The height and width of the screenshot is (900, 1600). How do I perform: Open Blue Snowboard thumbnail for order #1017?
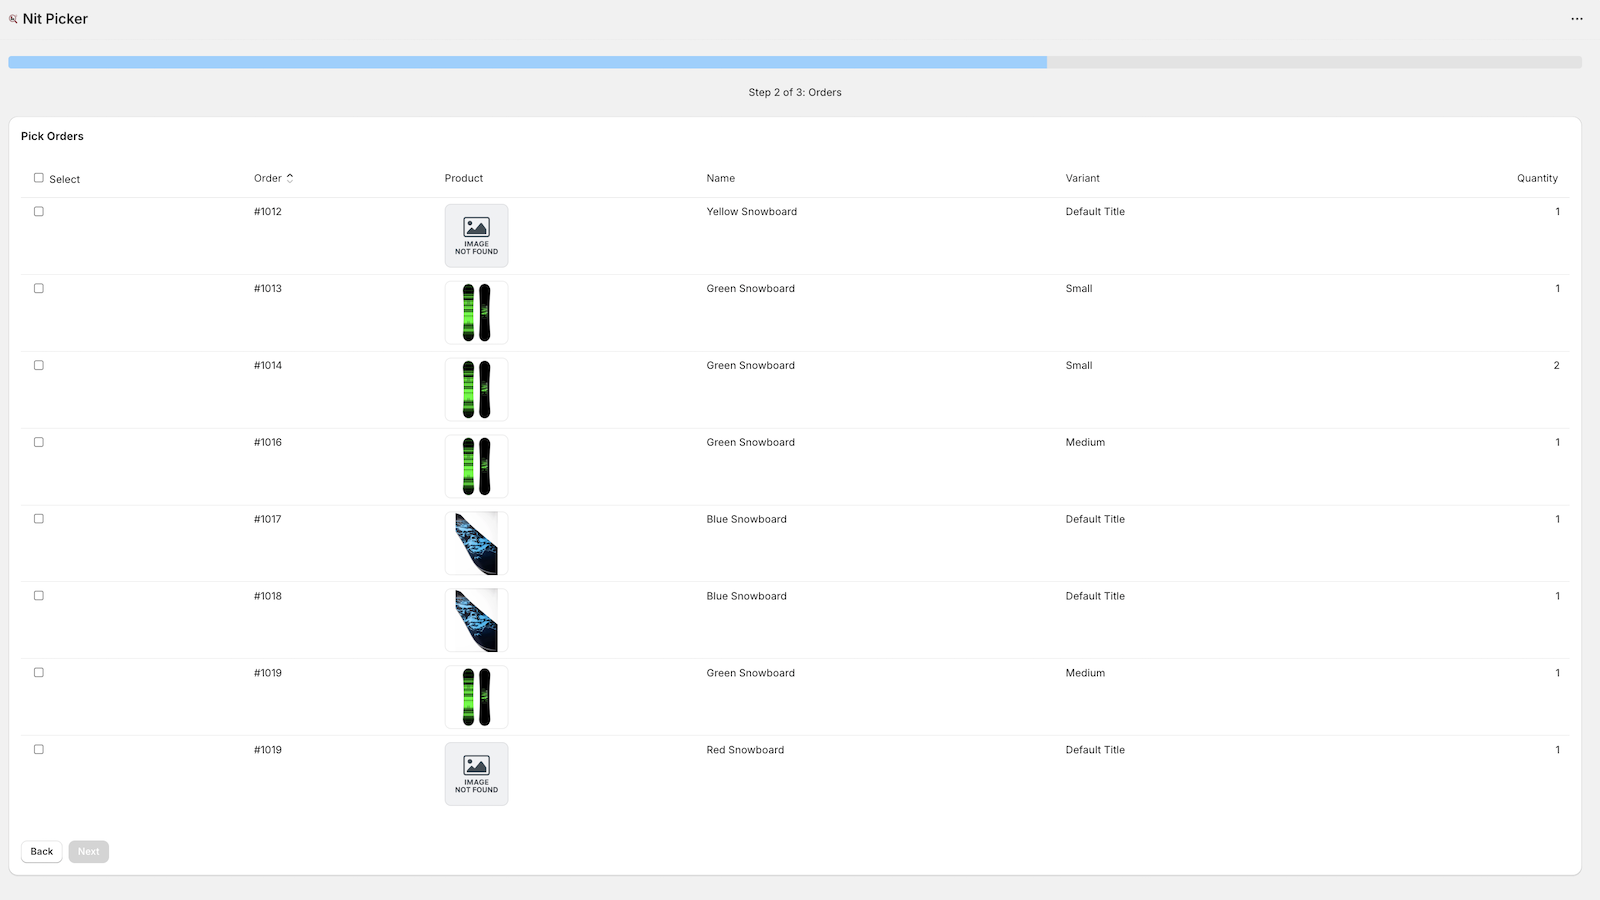coord(476,543)
